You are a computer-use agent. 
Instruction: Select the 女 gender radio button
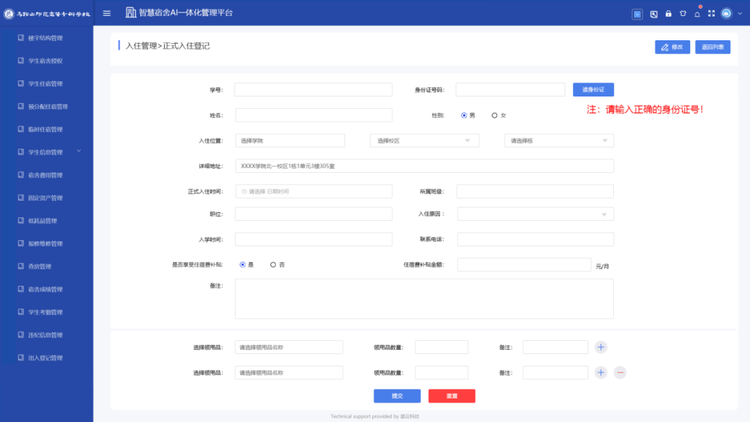[494, 115]
